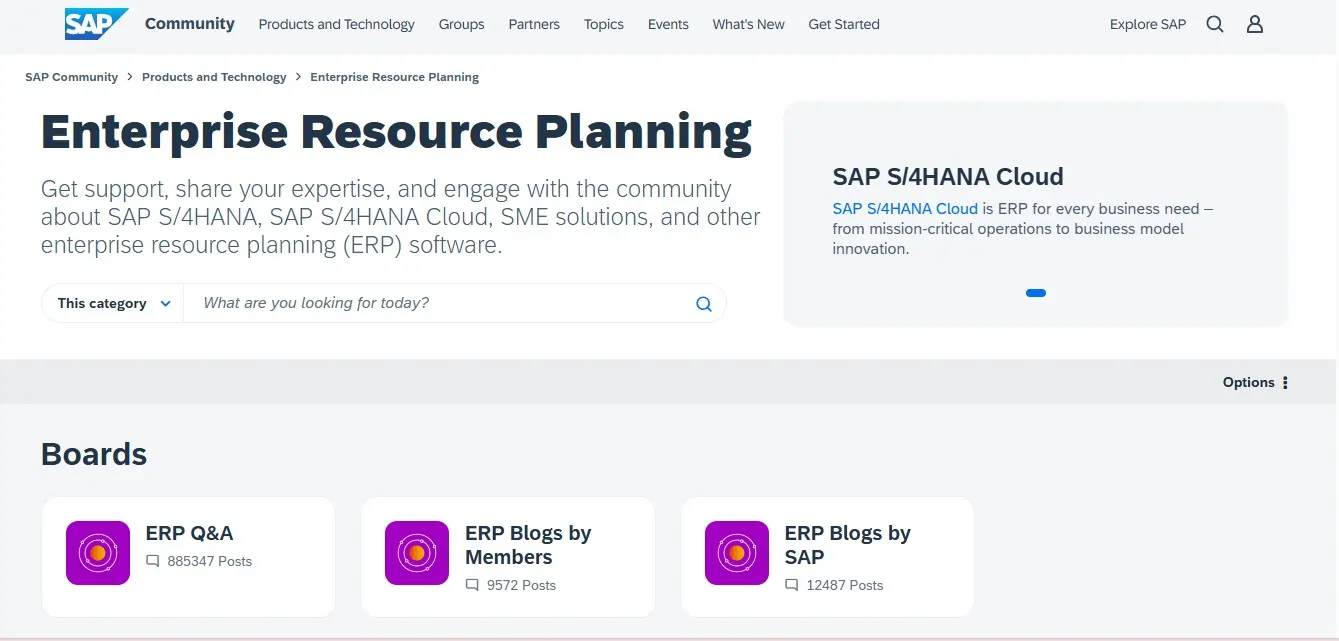Open the Get Started menu
Image resolution: width=1339 pixels, height=641 pixels.
point(844,24)
